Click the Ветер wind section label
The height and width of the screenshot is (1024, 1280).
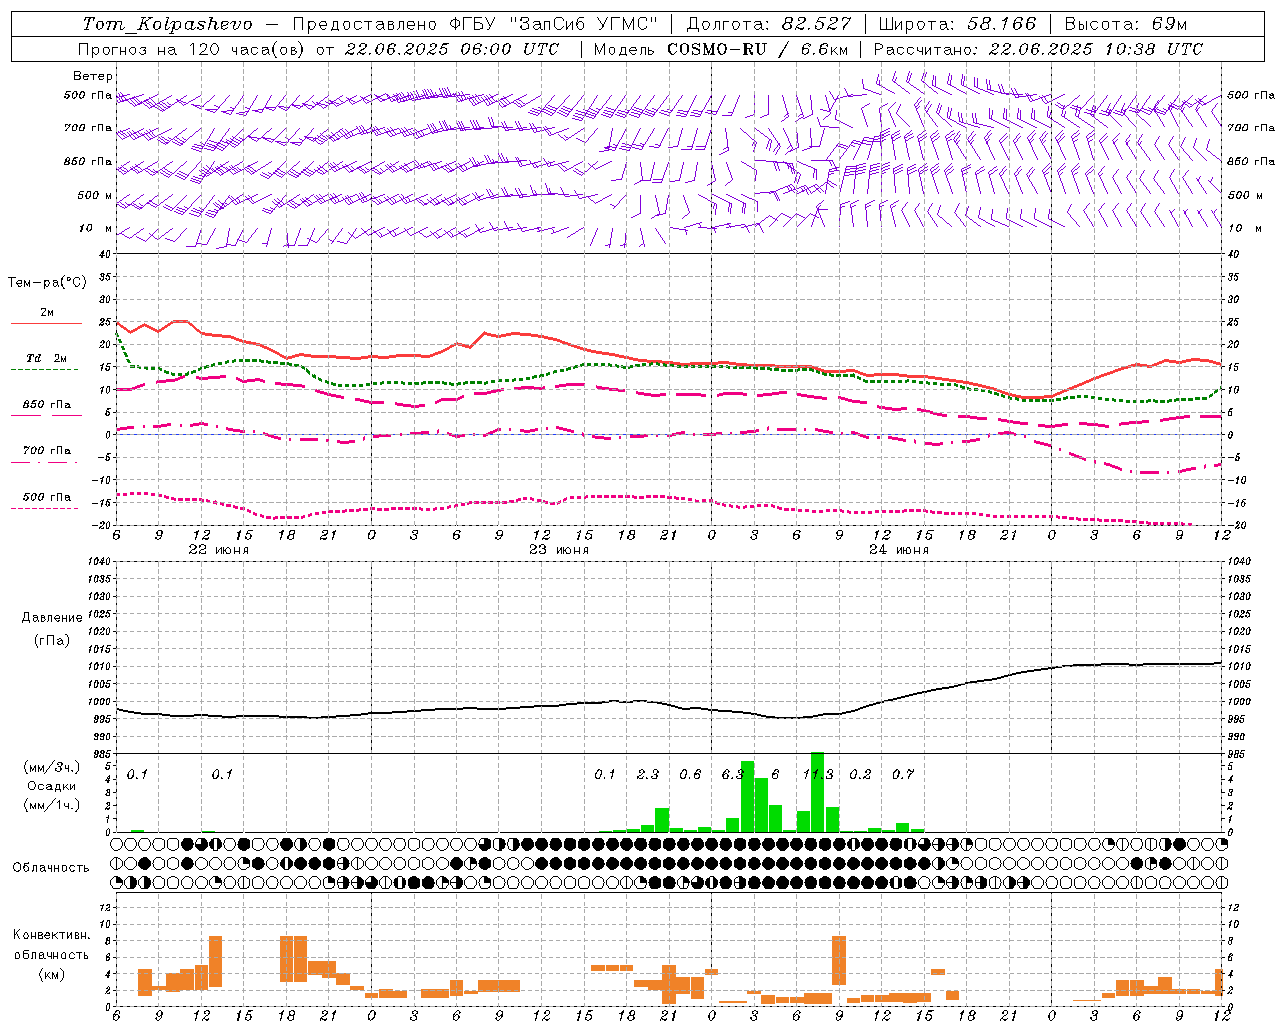point(92,76)
